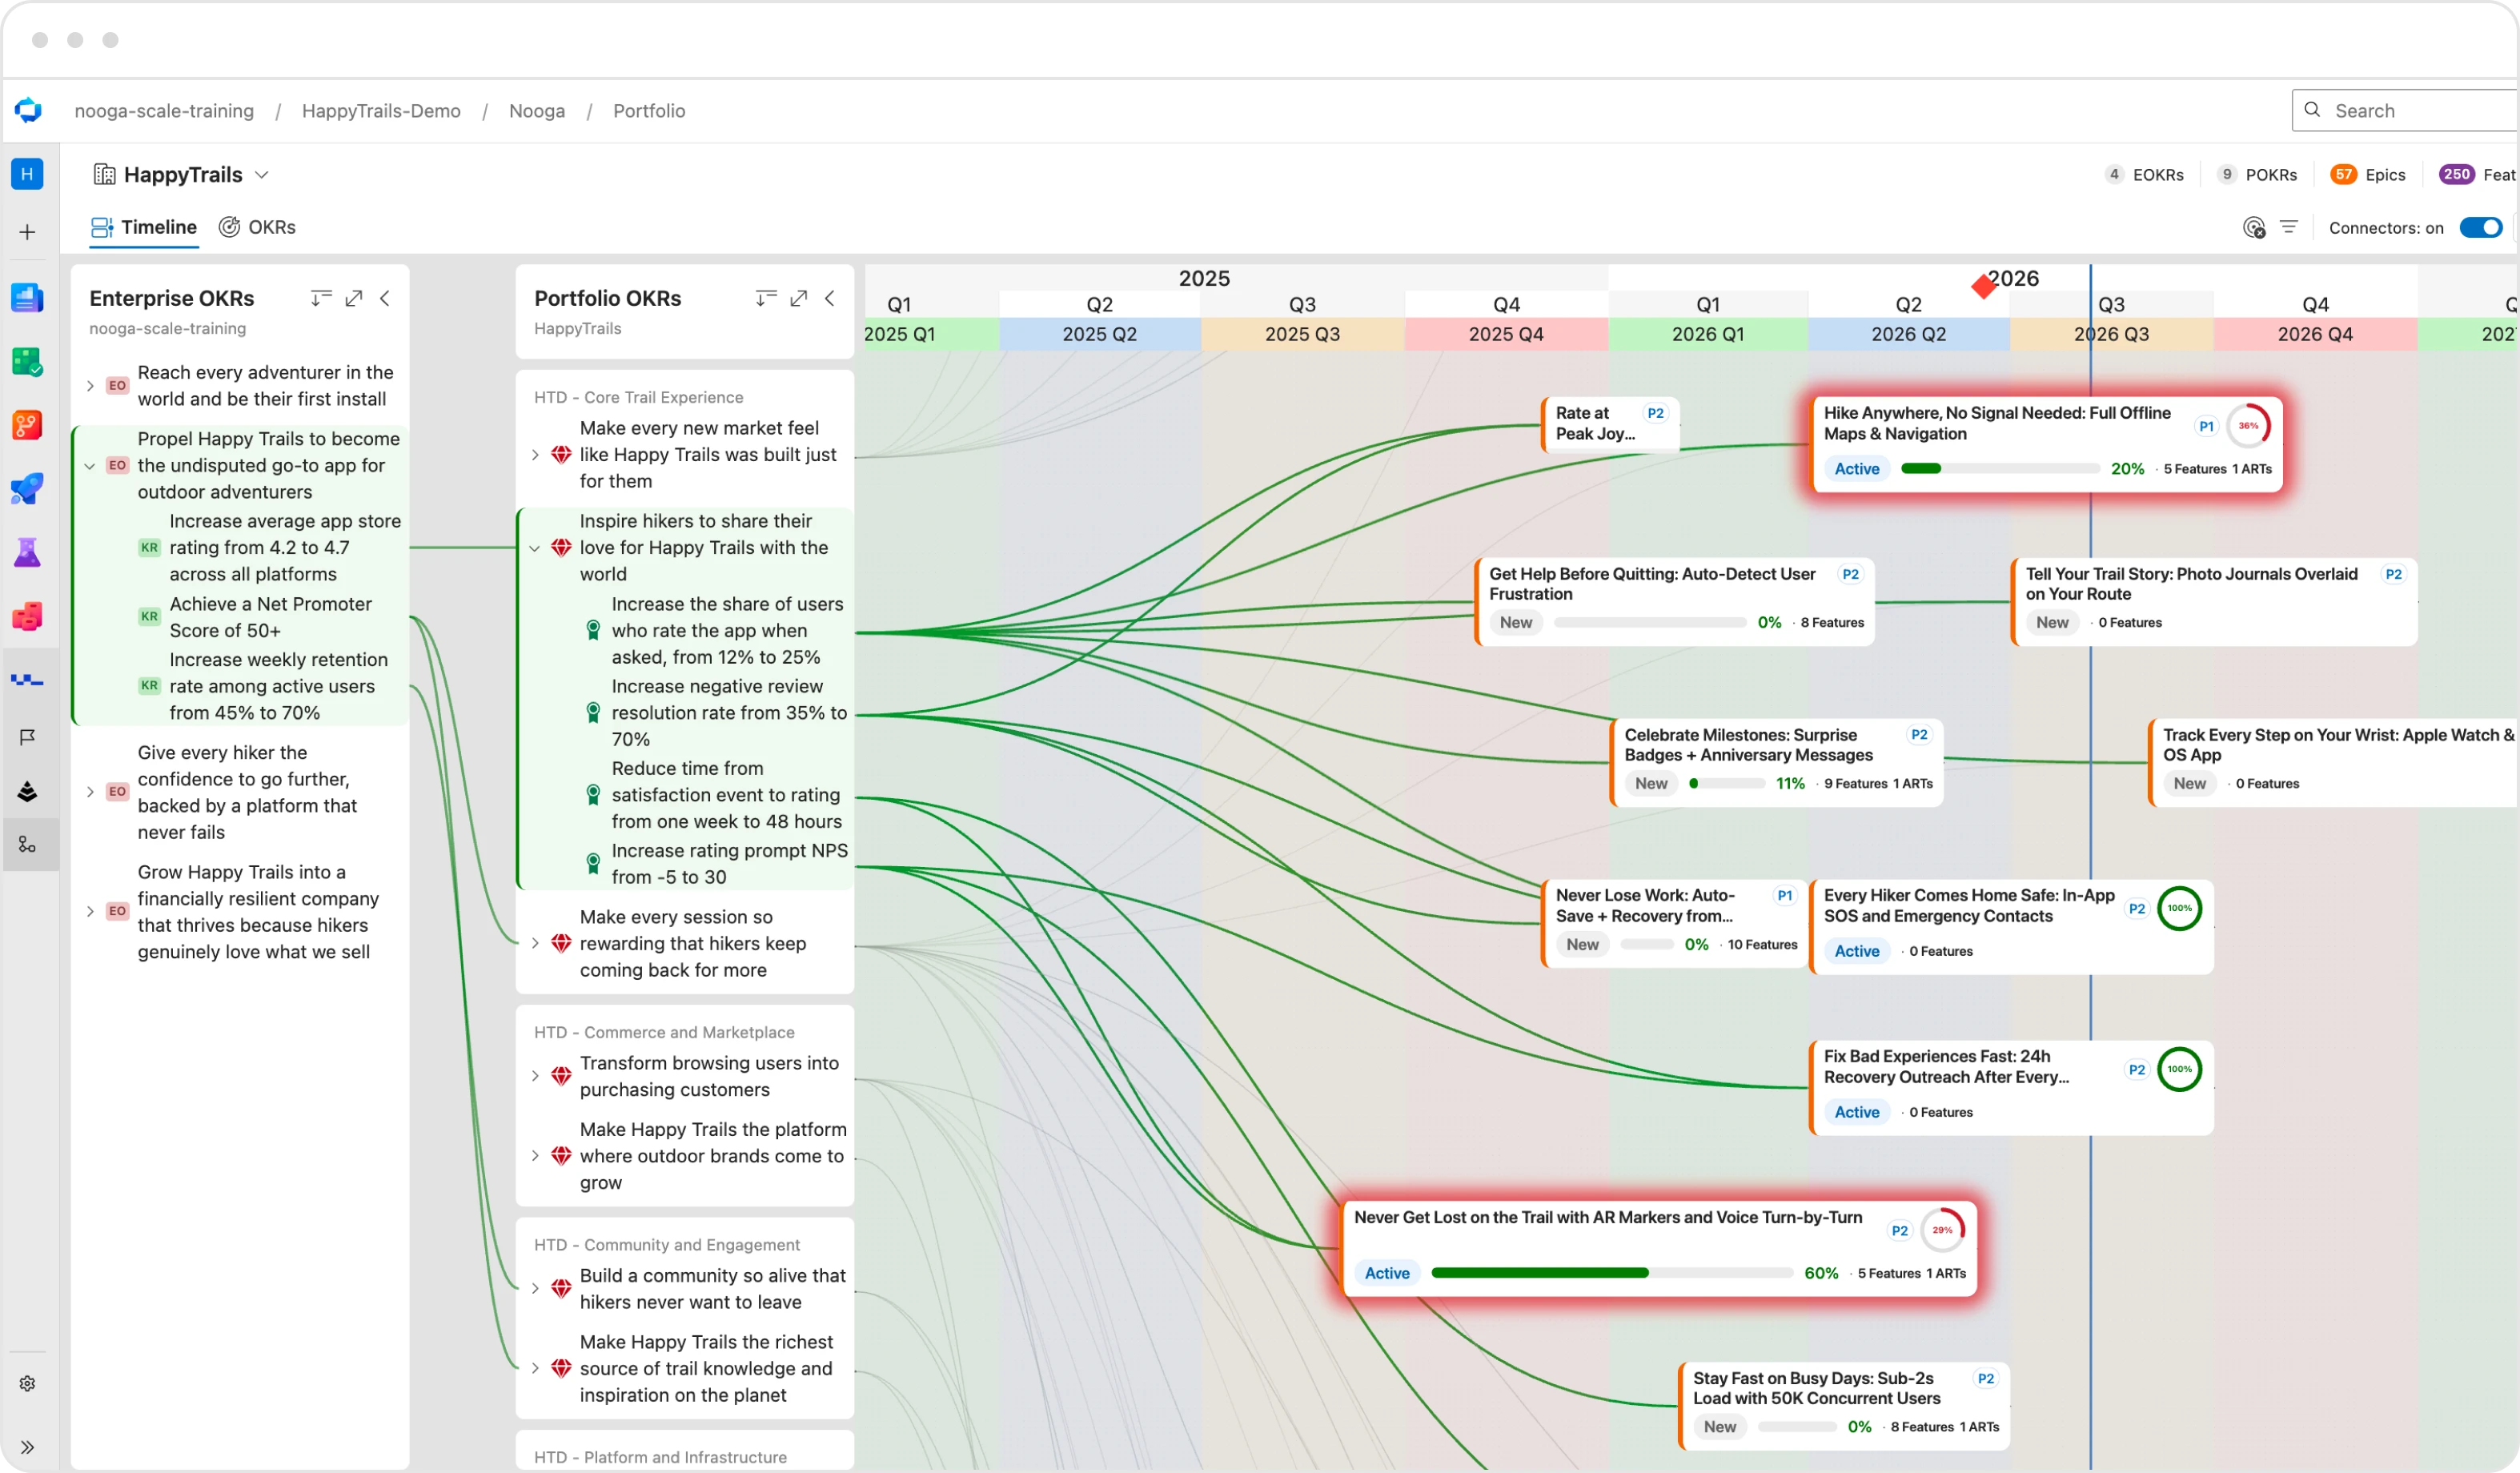Maximize the Enterprise OKRs panel

click(x=354, y=298)
